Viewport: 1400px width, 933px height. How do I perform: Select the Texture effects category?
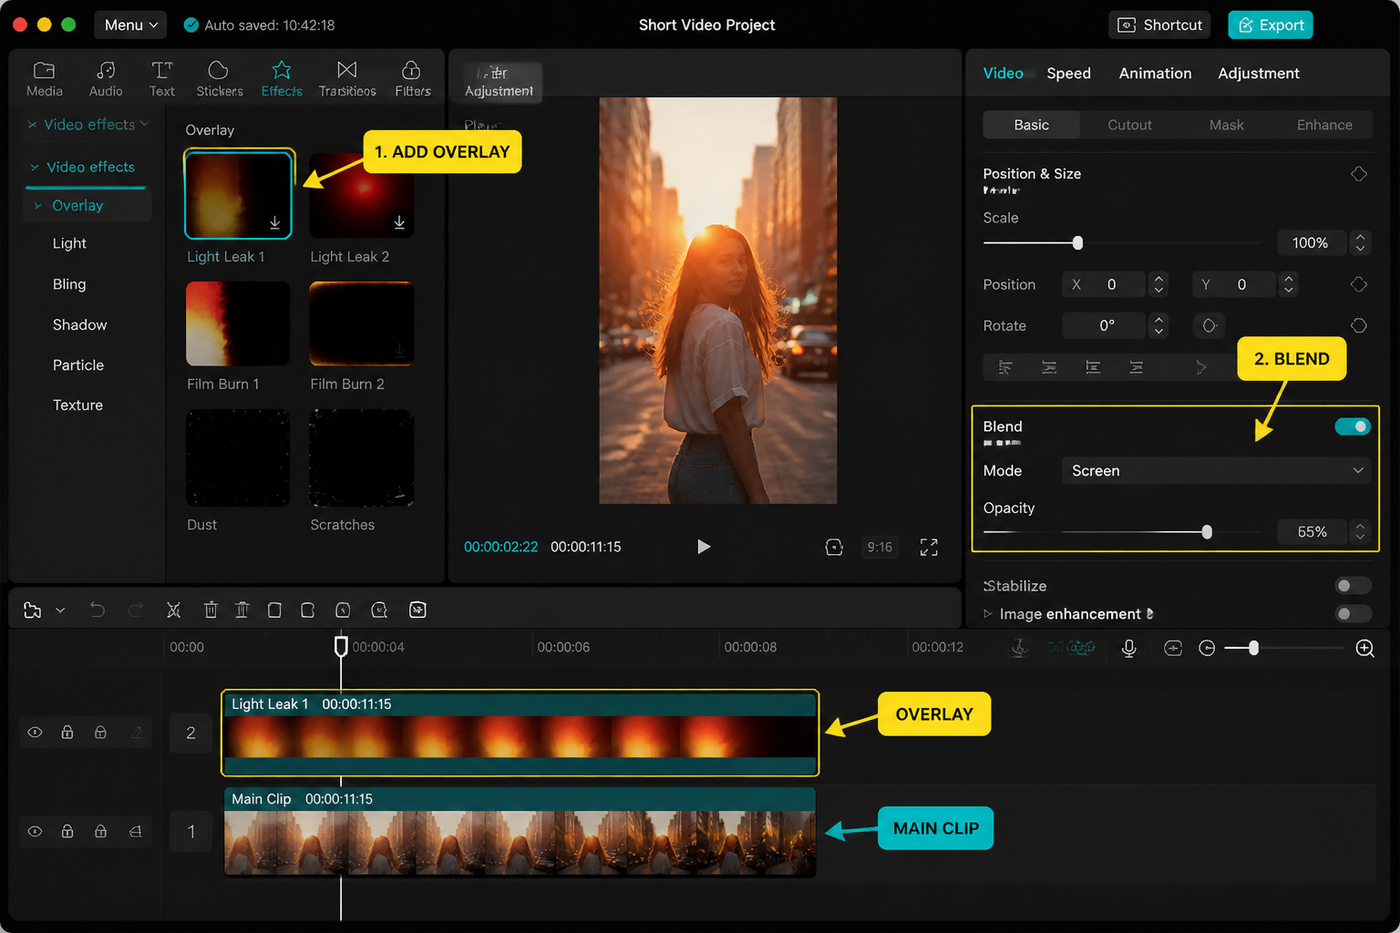tap(78, 405)
